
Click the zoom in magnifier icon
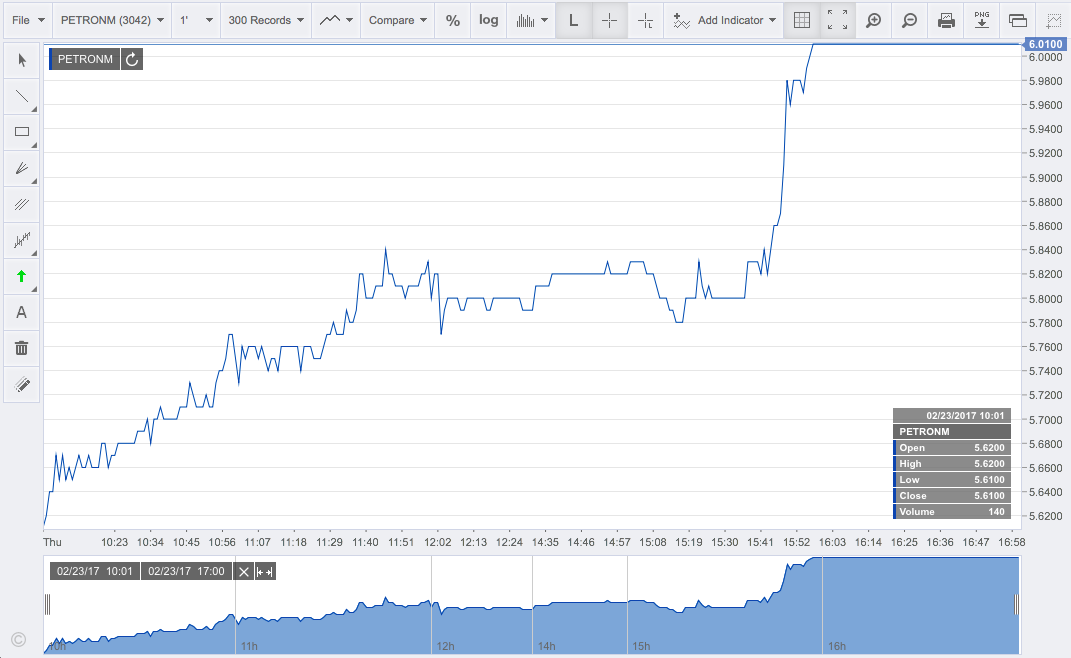click(x=873, y=20)
